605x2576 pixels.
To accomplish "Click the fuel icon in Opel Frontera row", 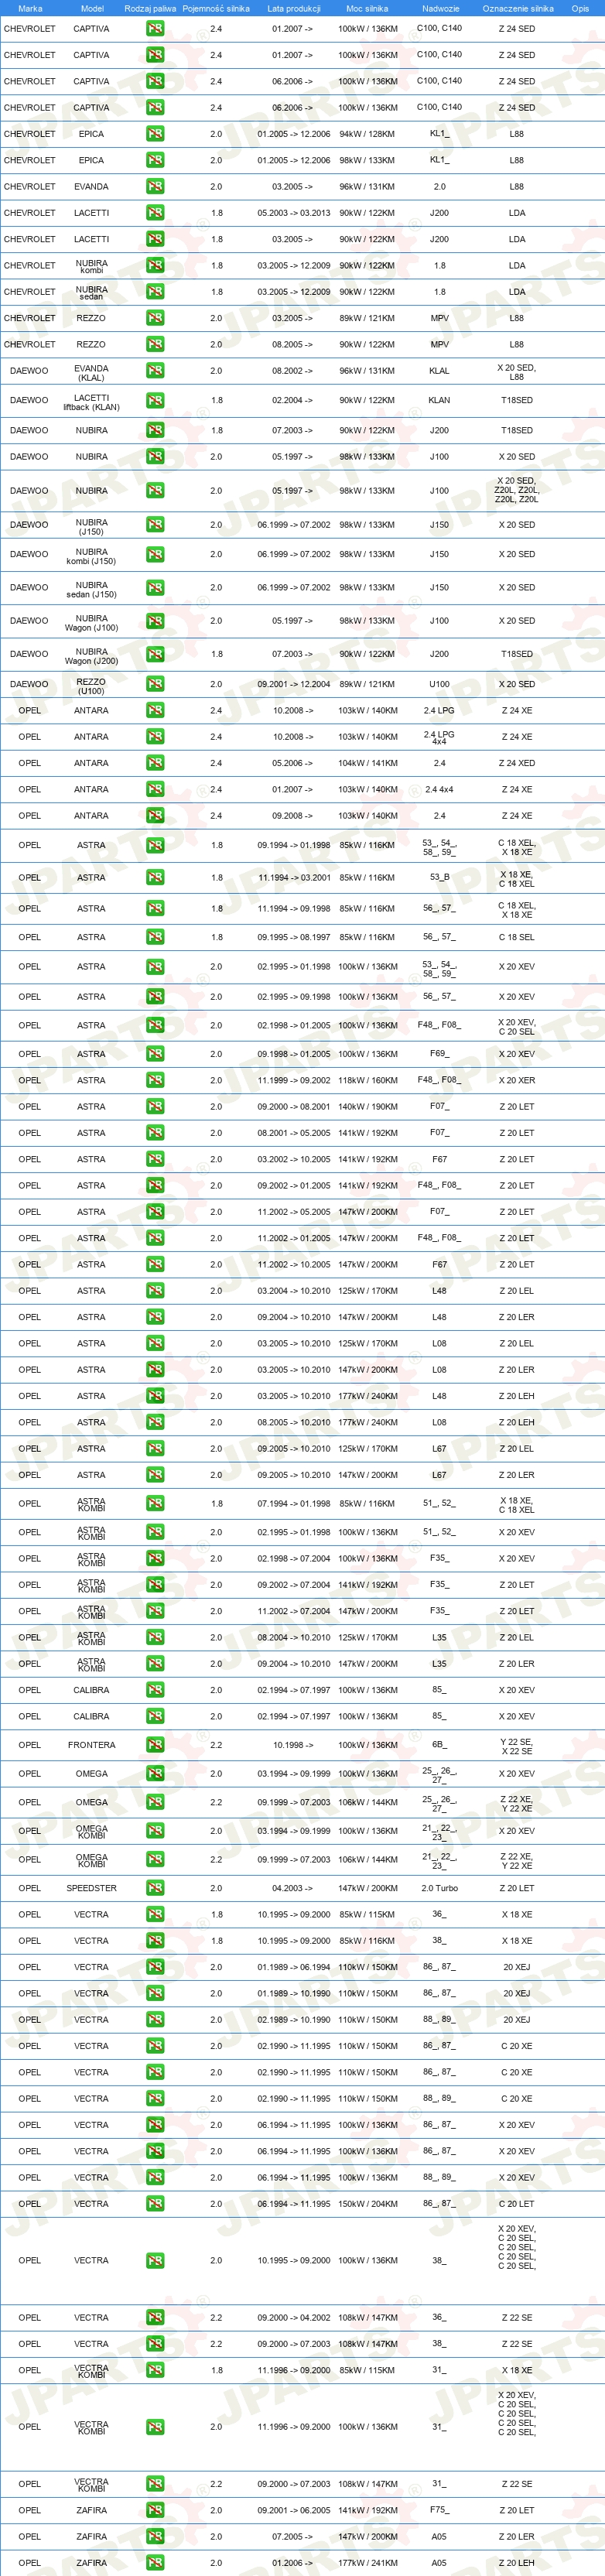I will point(155,1745).
